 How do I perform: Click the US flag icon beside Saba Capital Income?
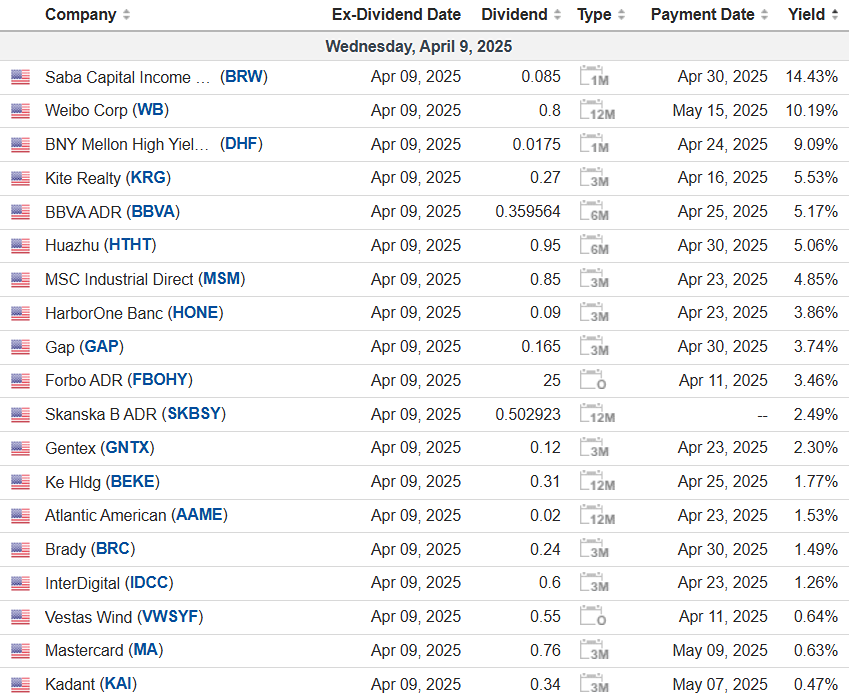[21, 77]
